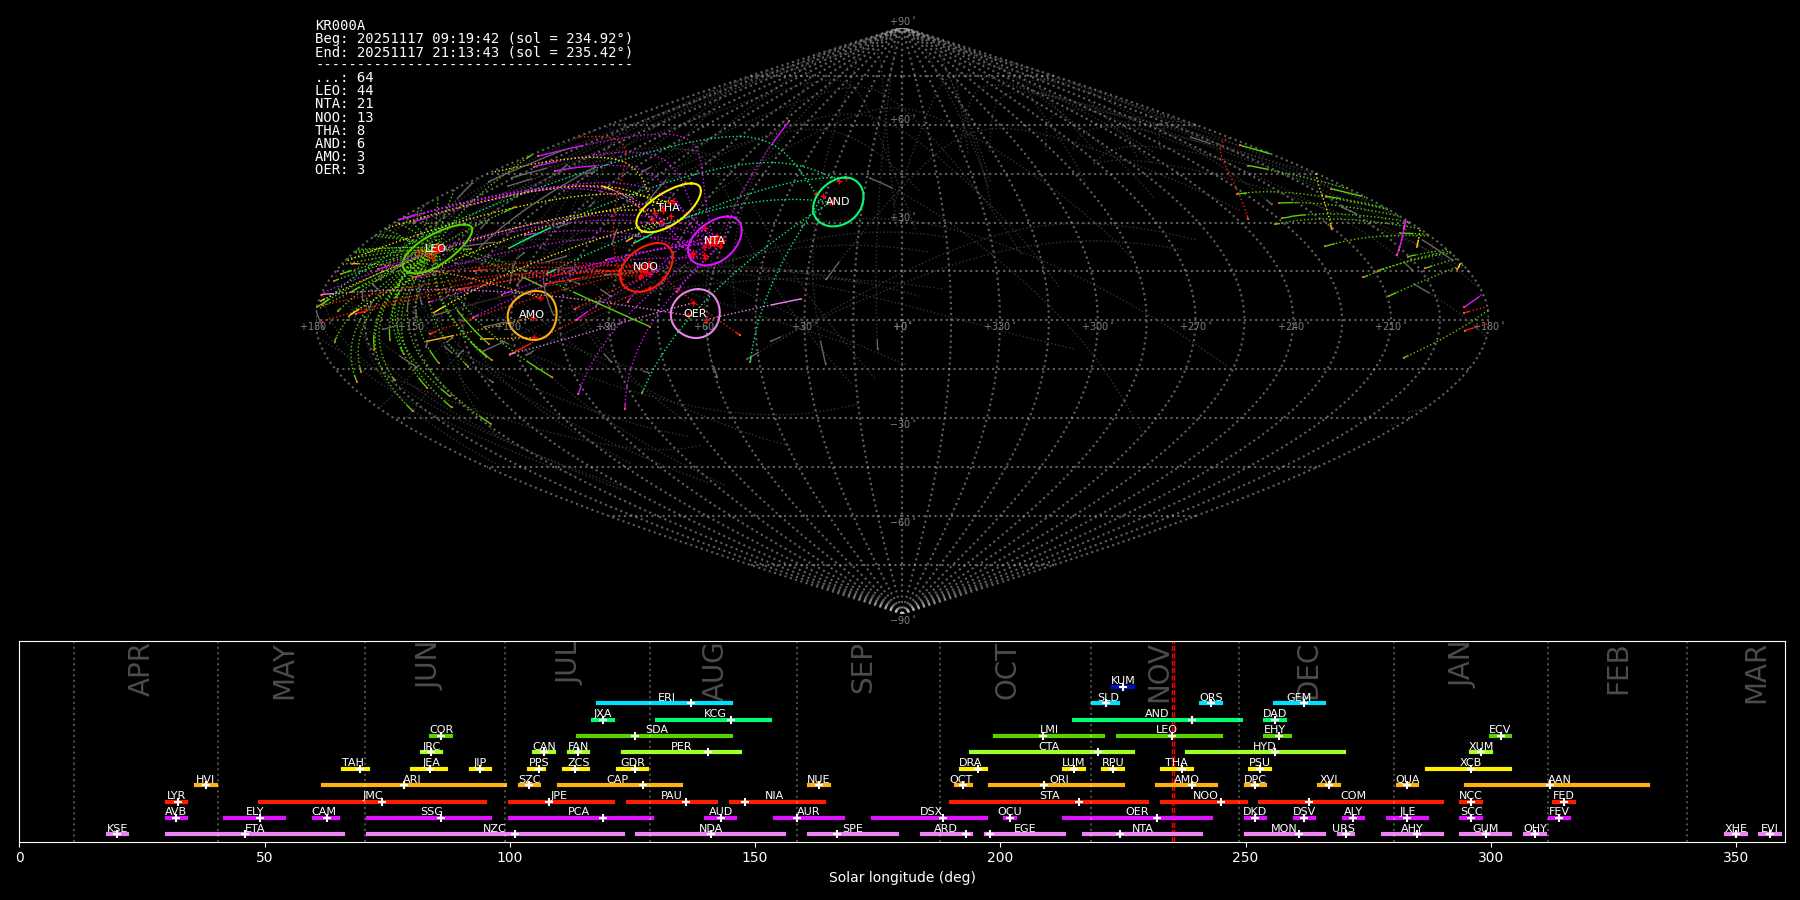Click the 'OER: 3' legend count line

coord(340,170)
